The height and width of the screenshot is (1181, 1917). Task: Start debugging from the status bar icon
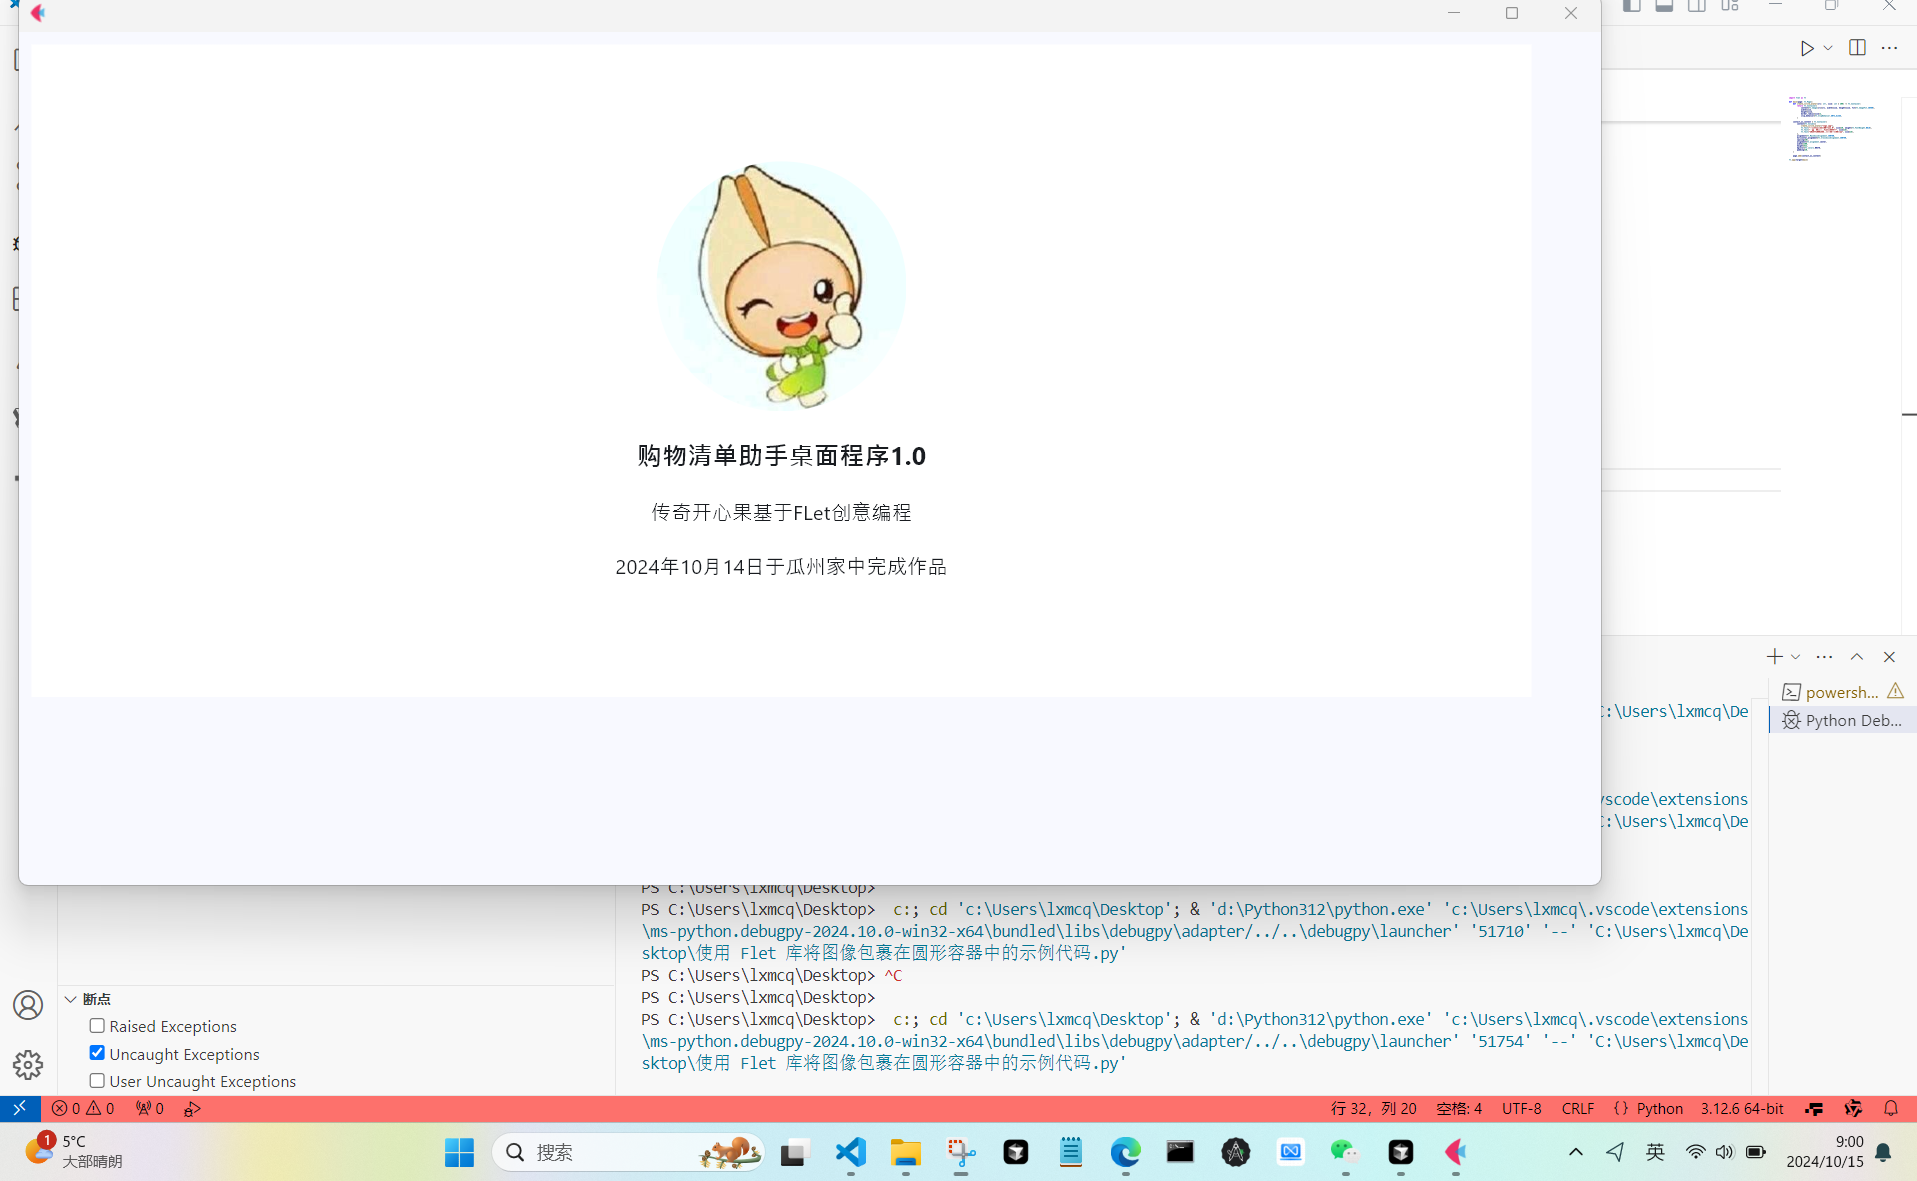(192, 1108)
